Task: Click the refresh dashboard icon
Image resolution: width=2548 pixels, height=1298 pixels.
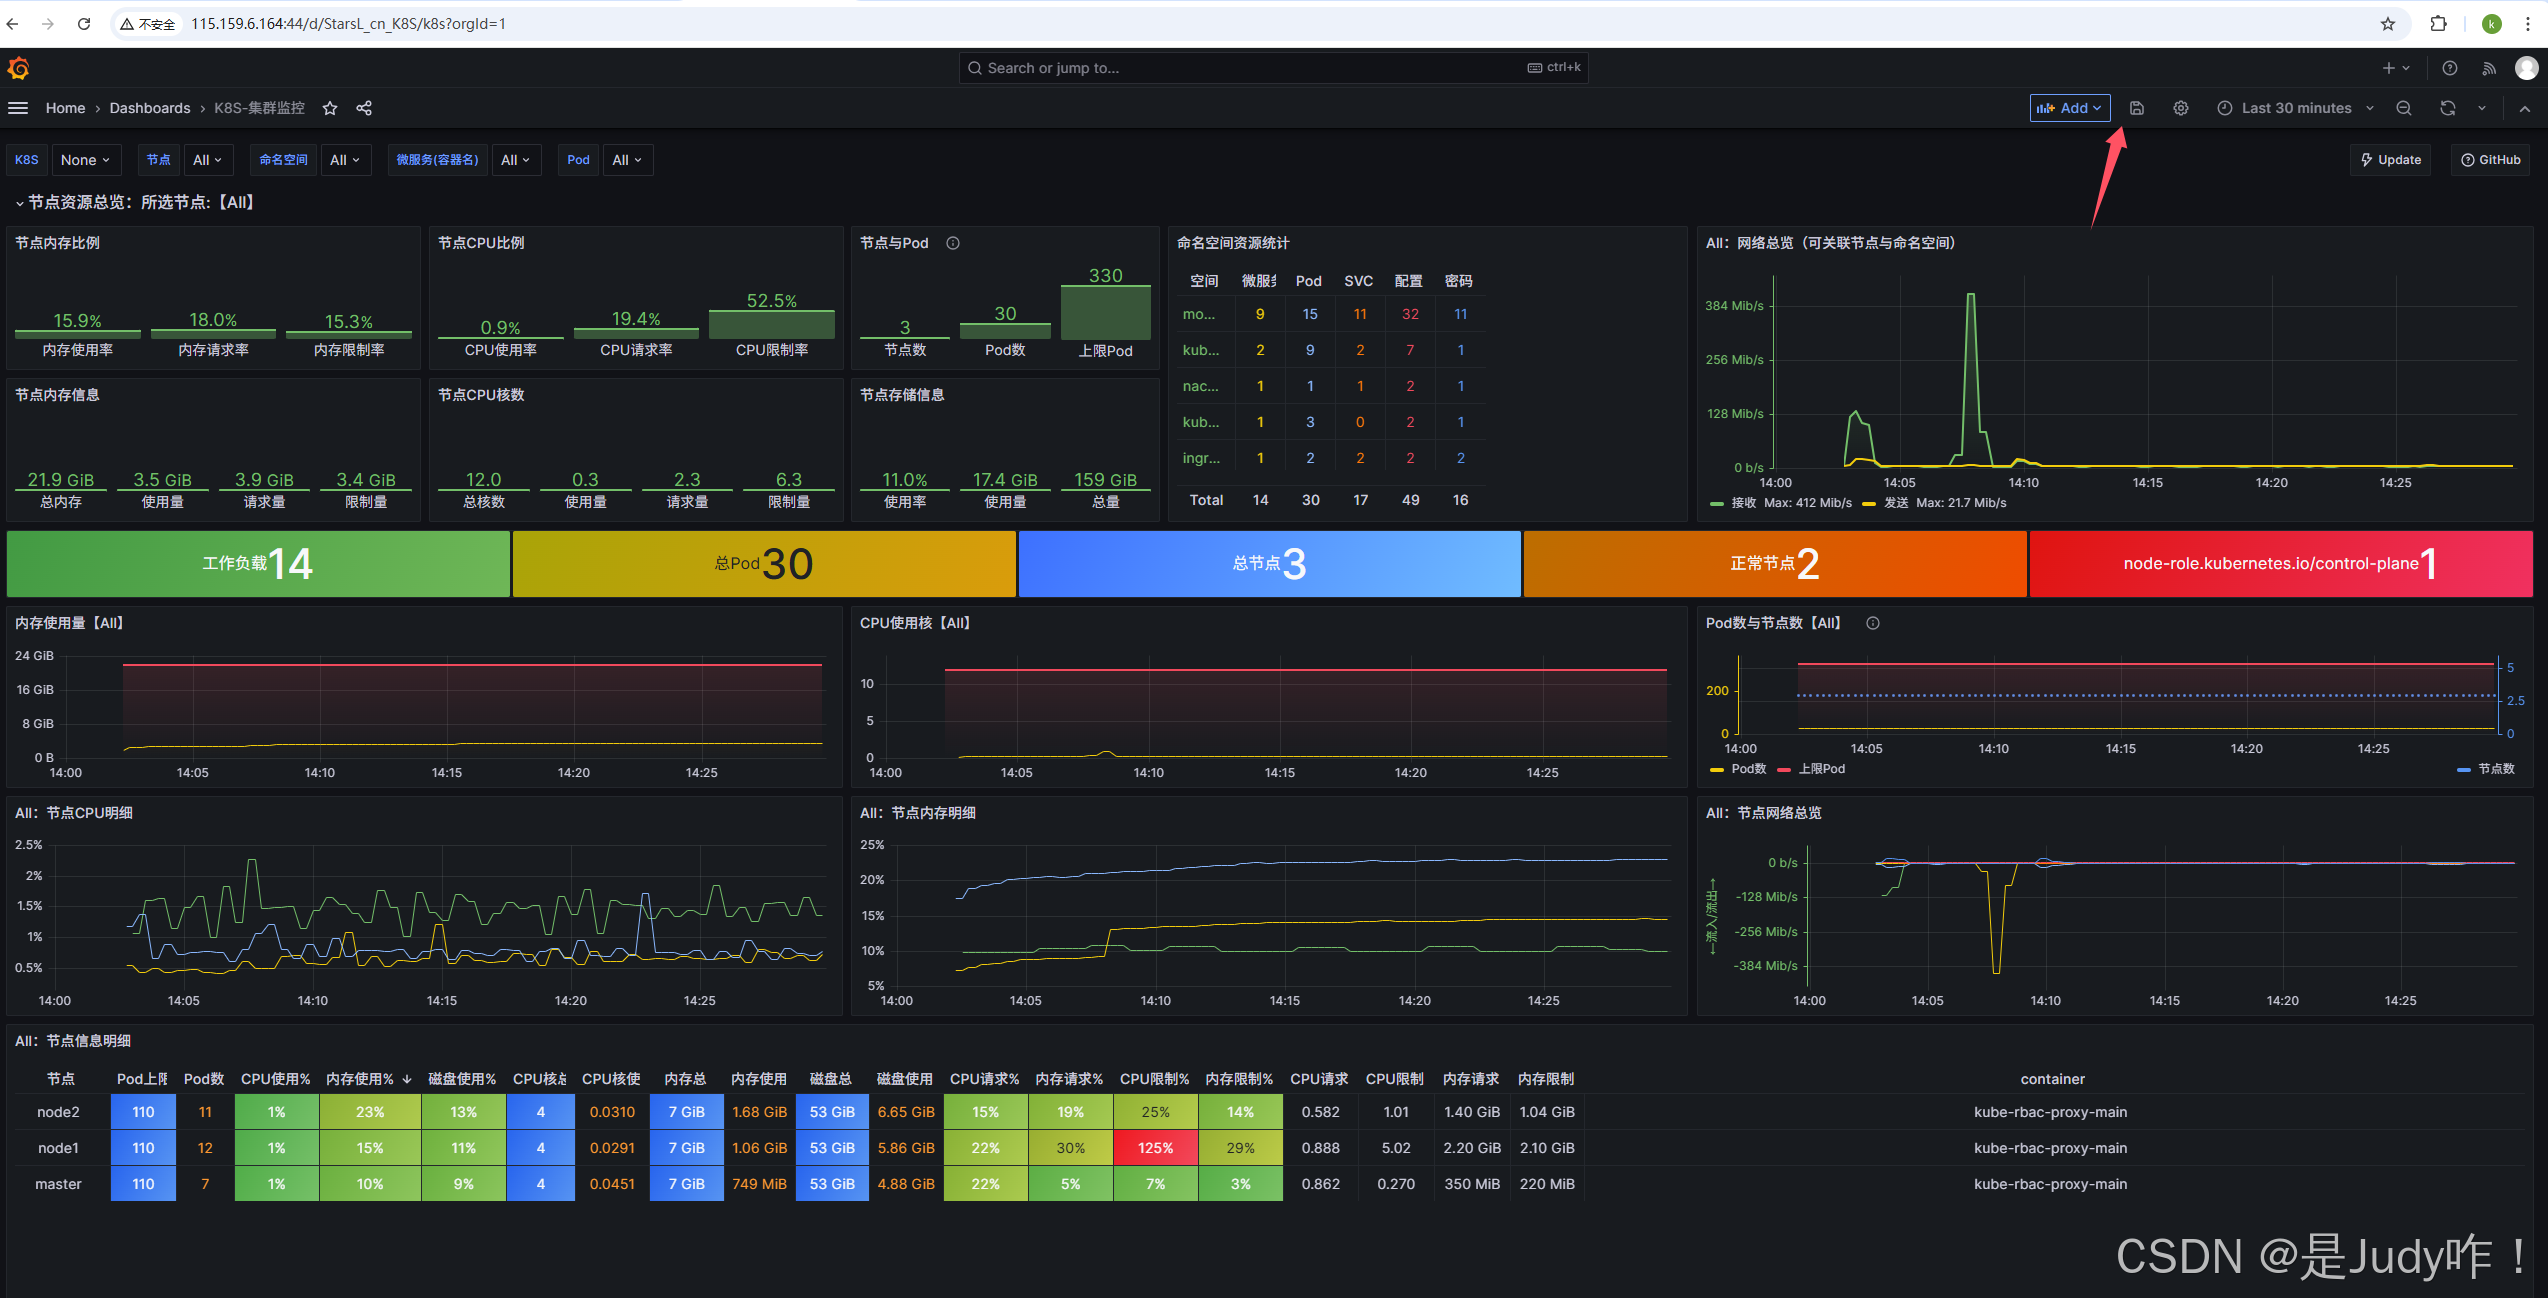Action: [2447, 108]
